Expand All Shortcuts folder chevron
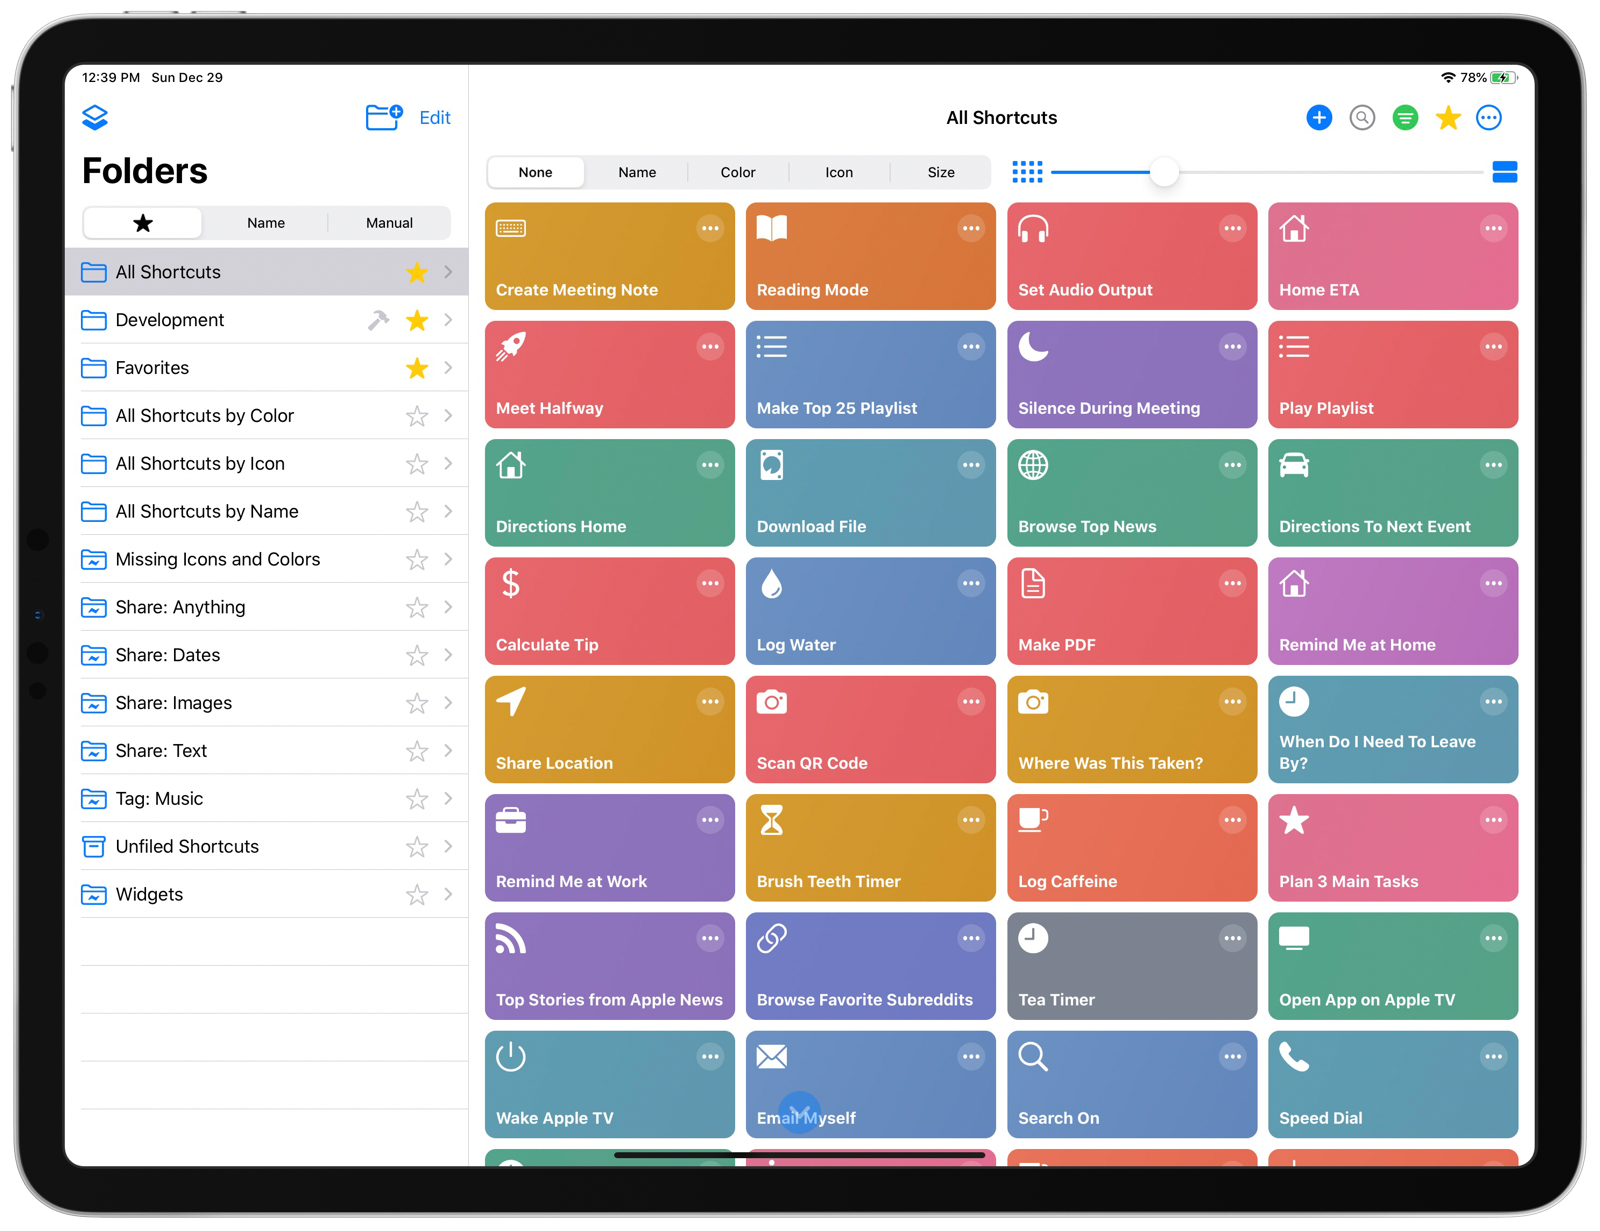The width and height of the screenshot is (1600, 1231). 449,272
